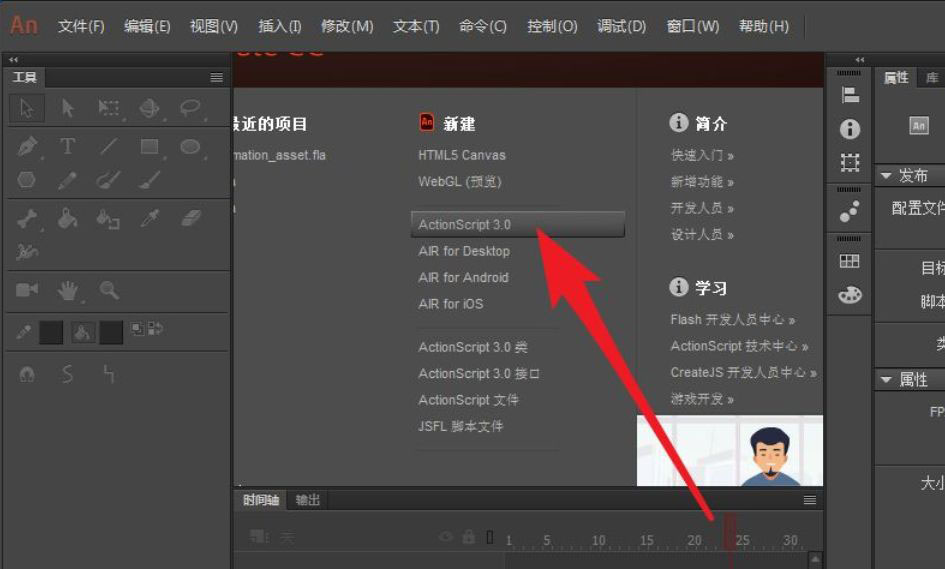The width and height of the screenshot is (945, 569).
Task: Toggle timeline layer lock icon
Action: (468, 536)
